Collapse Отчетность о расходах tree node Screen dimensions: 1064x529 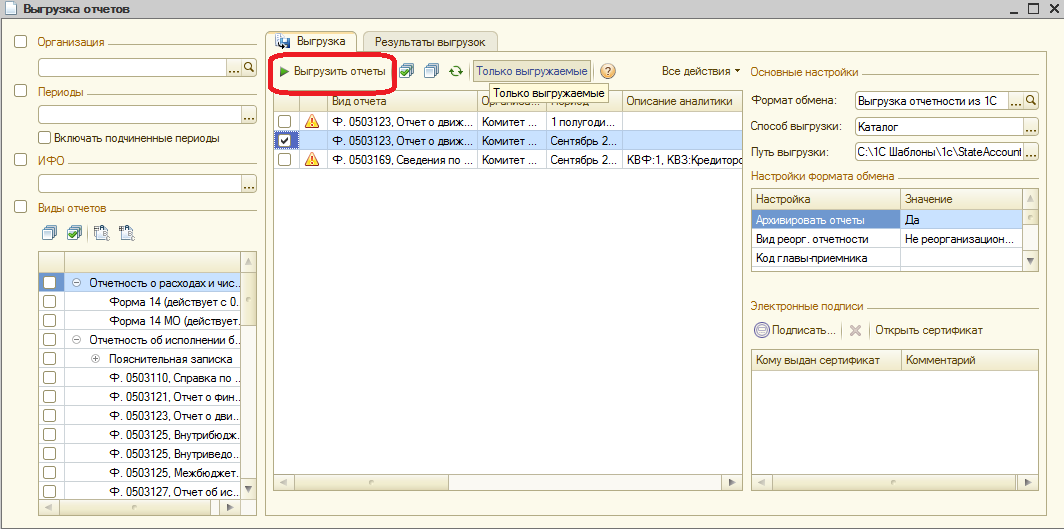tap(76, 282)
